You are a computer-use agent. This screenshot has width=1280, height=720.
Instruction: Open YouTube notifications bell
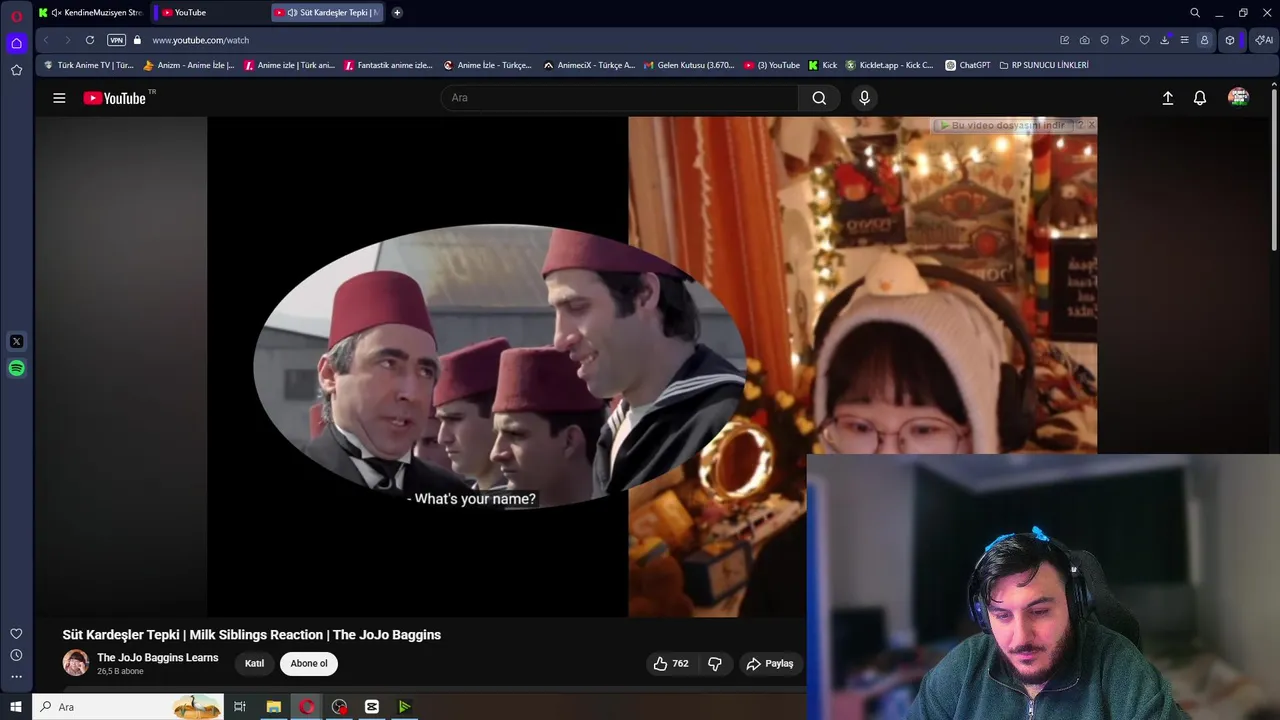tap(1200, 98)
